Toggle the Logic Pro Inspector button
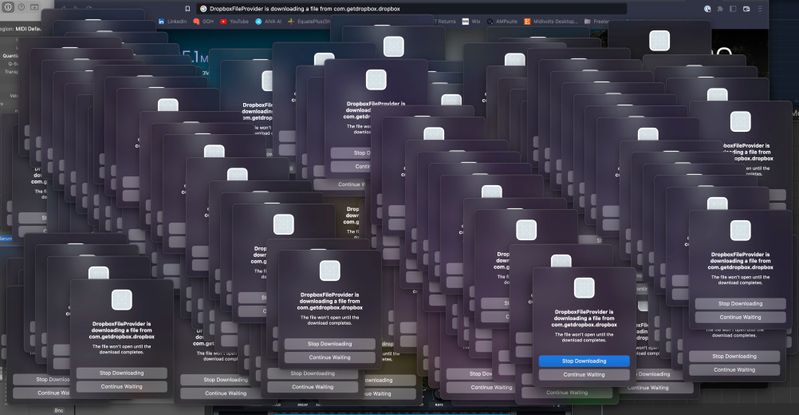This screenshot has height=415, width=799. coord(8,7)
